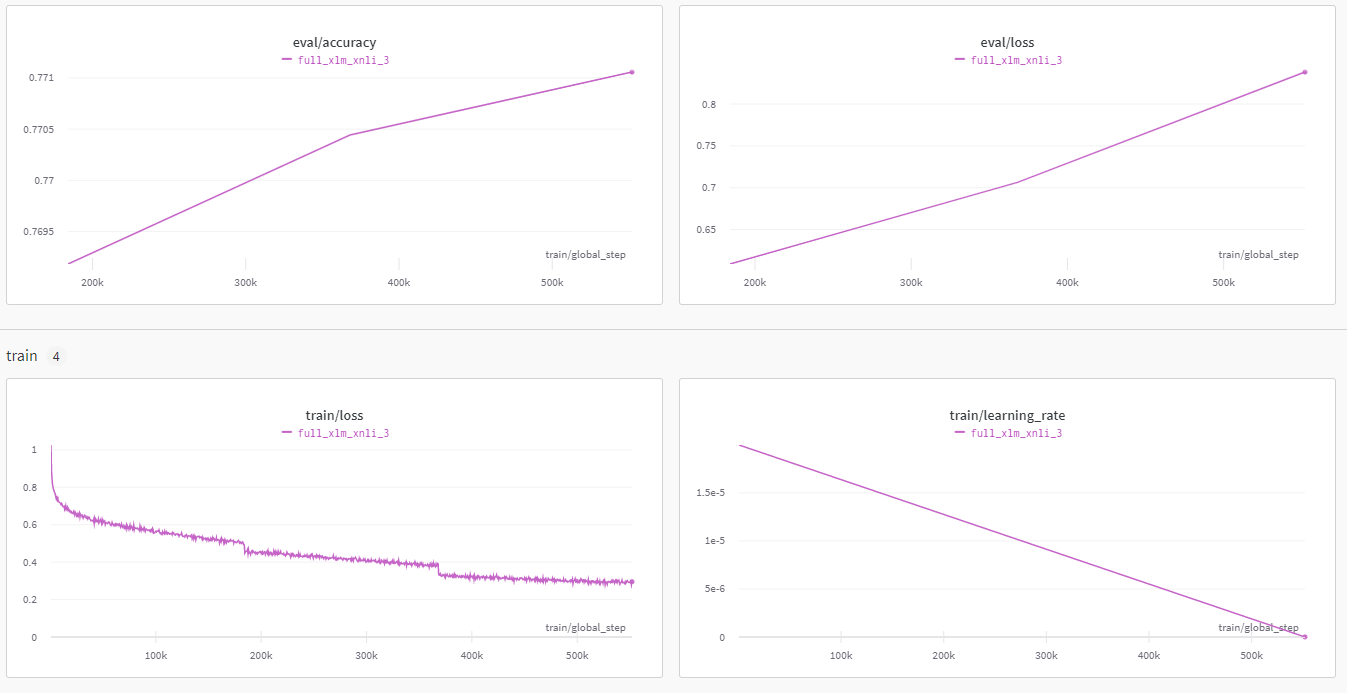Click purple legend line swatch in eval/accuracy
Screen dimensions: 1347x693
click(x=288, y=60)
